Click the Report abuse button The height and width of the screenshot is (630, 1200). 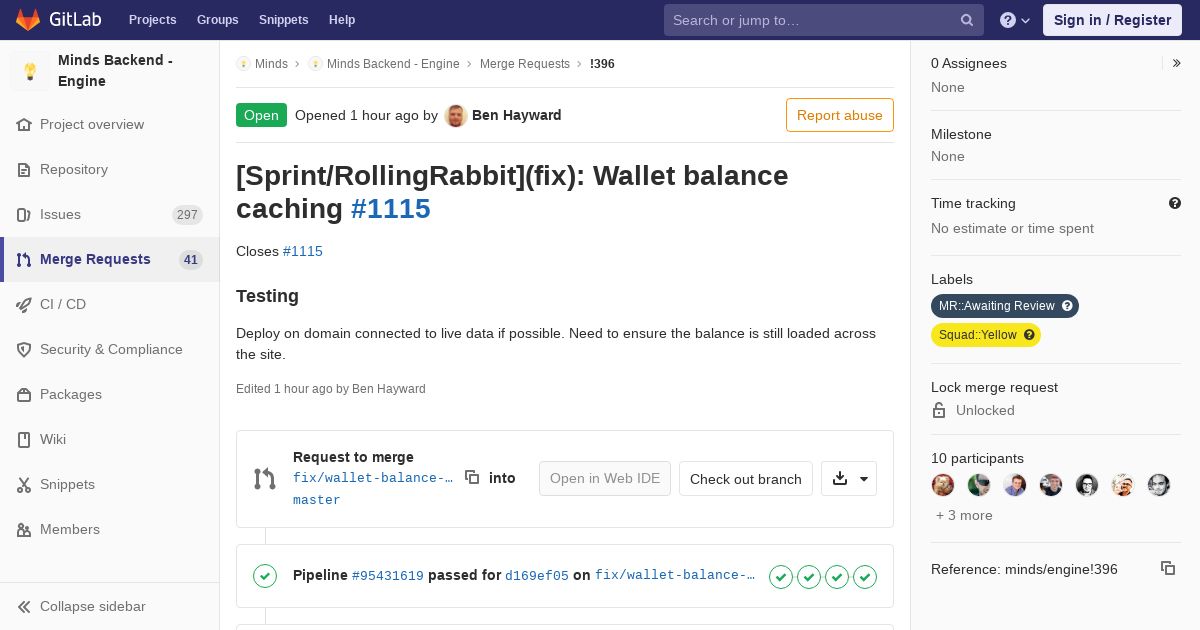(x=840, y=115)
